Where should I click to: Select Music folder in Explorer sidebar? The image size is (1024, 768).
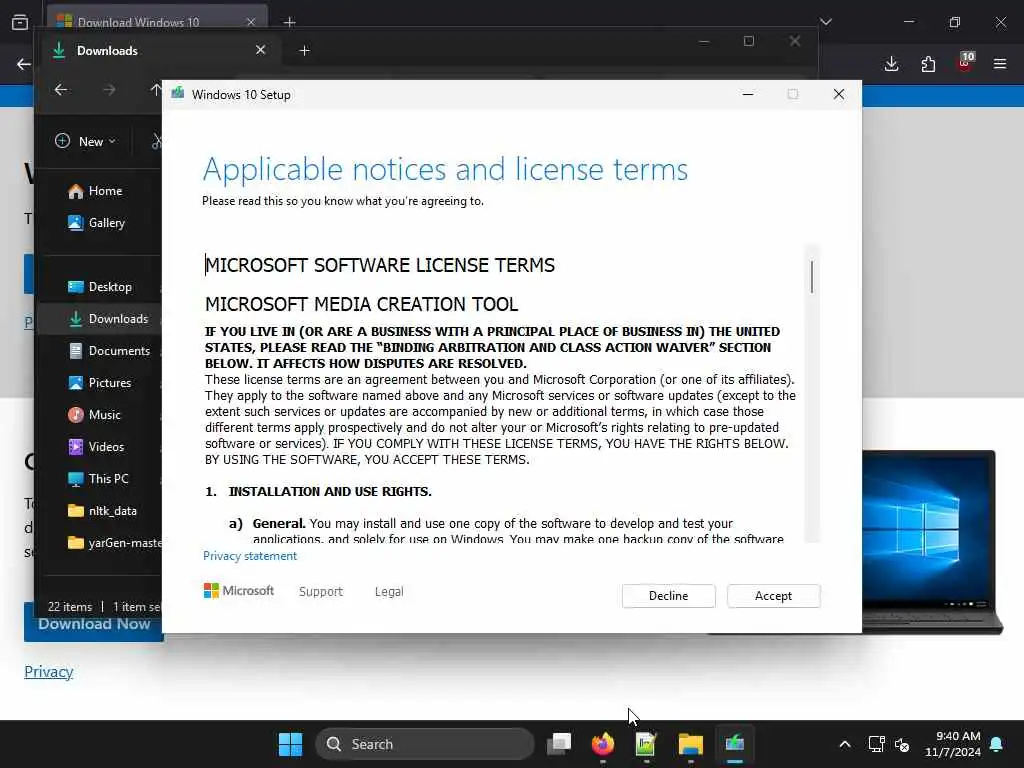[x=94, y=415]
